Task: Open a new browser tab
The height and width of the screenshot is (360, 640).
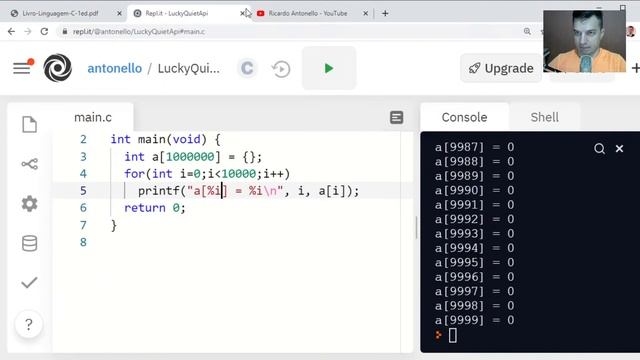Action: point(385,13)
